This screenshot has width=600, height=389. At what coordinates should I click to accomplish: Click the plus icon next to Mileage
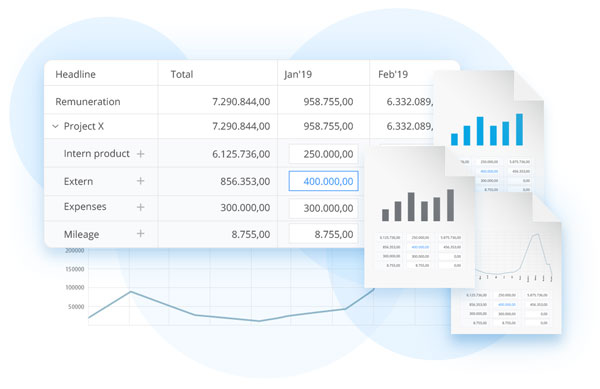pyautogui.click(x=140, y=233)
